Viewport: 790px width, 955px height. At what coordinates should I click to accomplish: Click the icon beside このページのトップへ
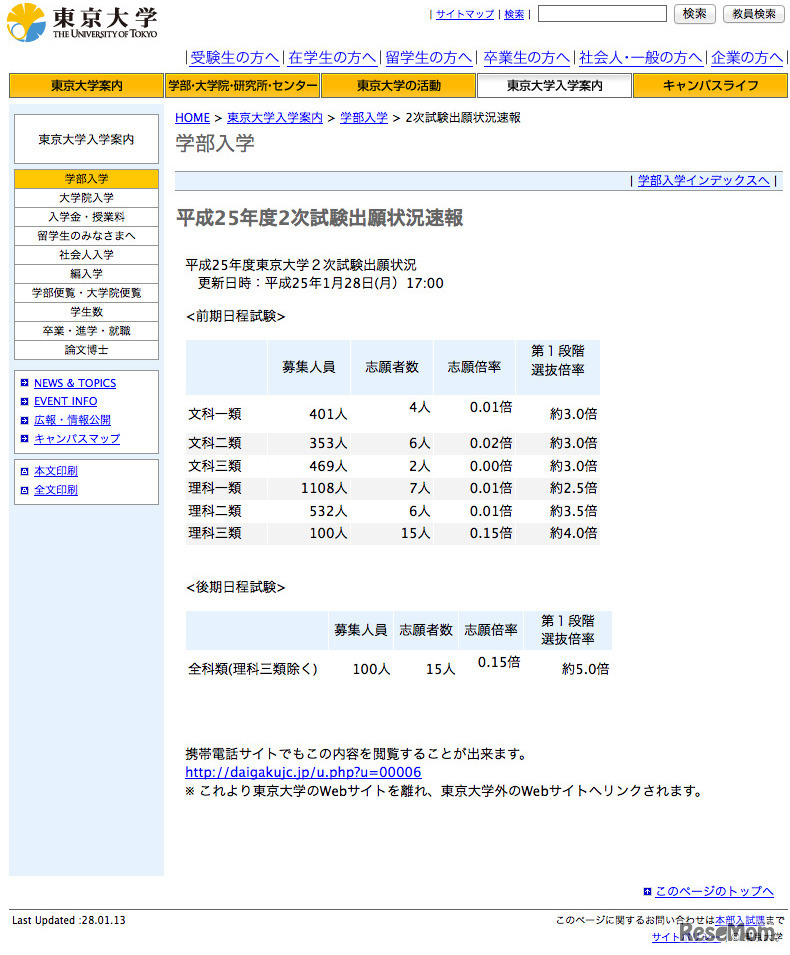(x=647, y=891)
